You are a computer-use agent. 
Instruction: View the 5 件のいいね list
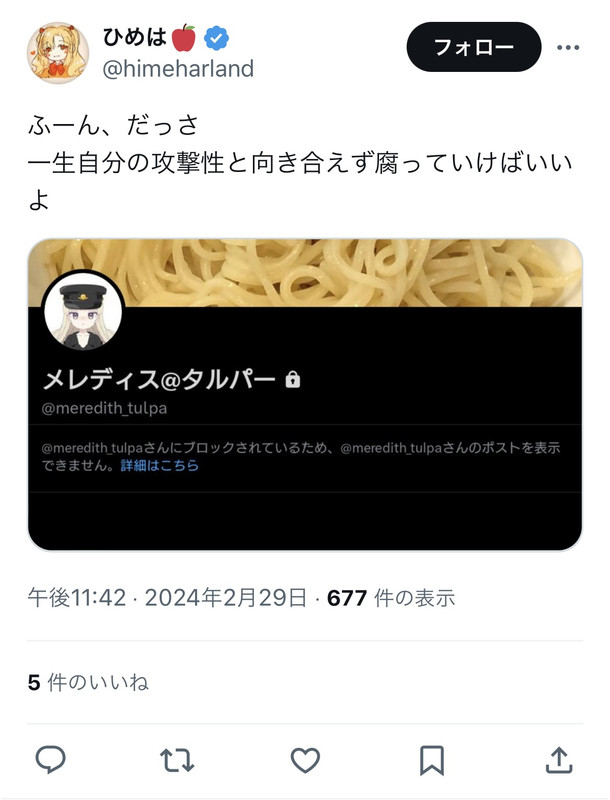88,682
